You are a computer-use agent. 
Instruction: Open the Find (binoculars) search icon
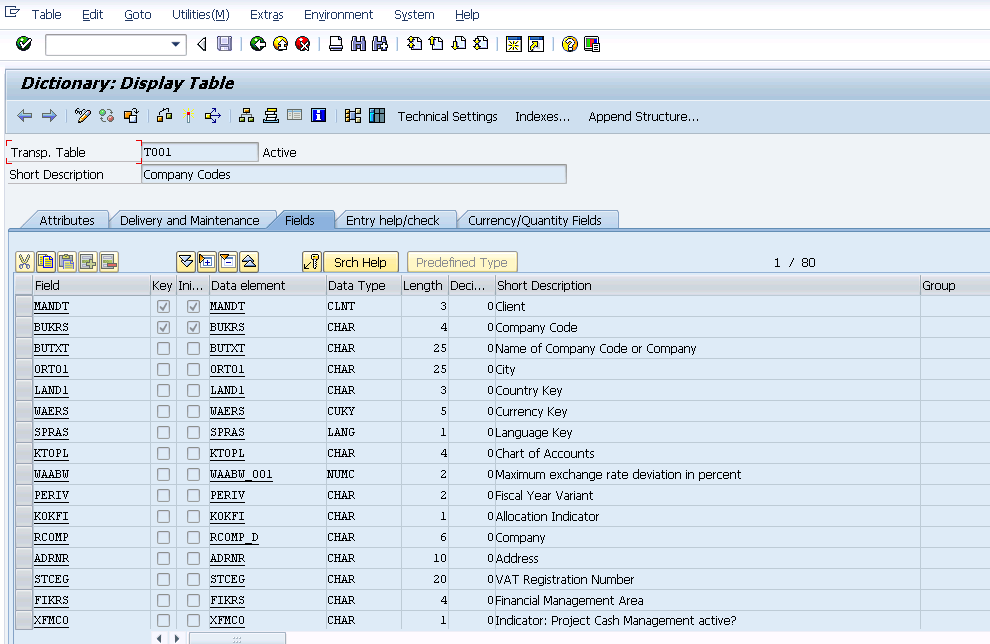(356, 44)
